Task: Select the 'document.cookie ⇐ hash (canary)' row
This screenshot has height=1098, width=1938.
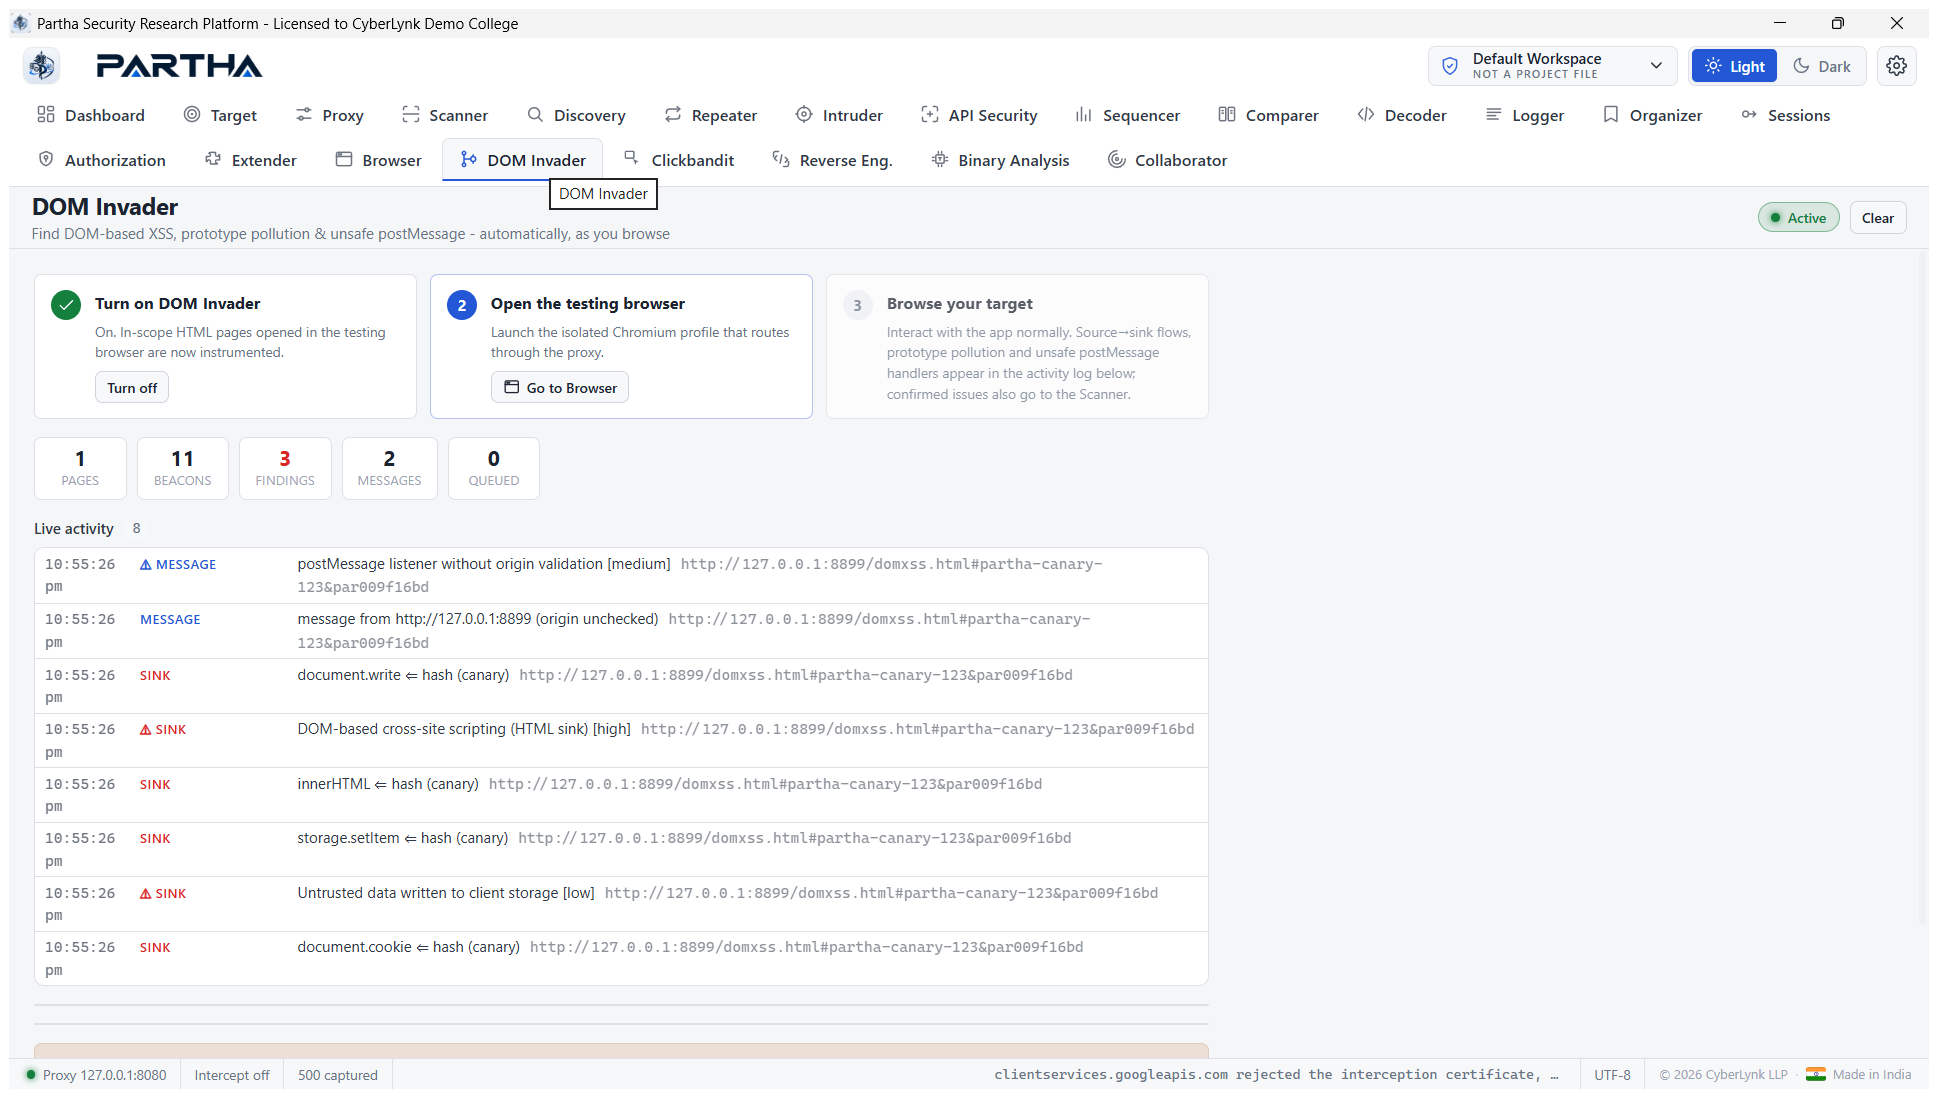Action: 621,958
